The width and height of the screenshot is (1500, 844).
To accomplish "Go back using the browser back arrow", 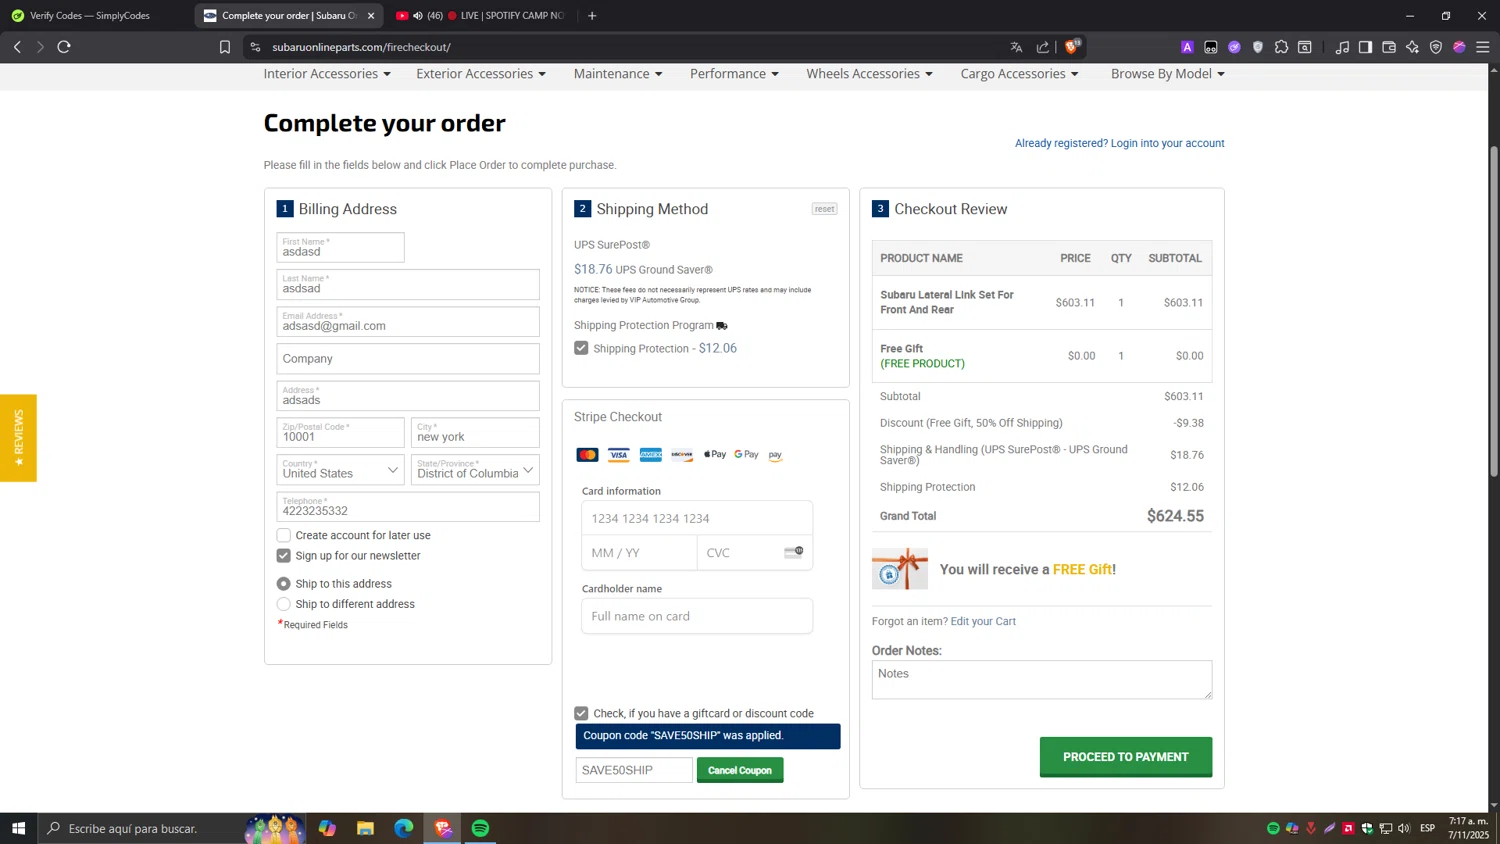I will [17, 46].
